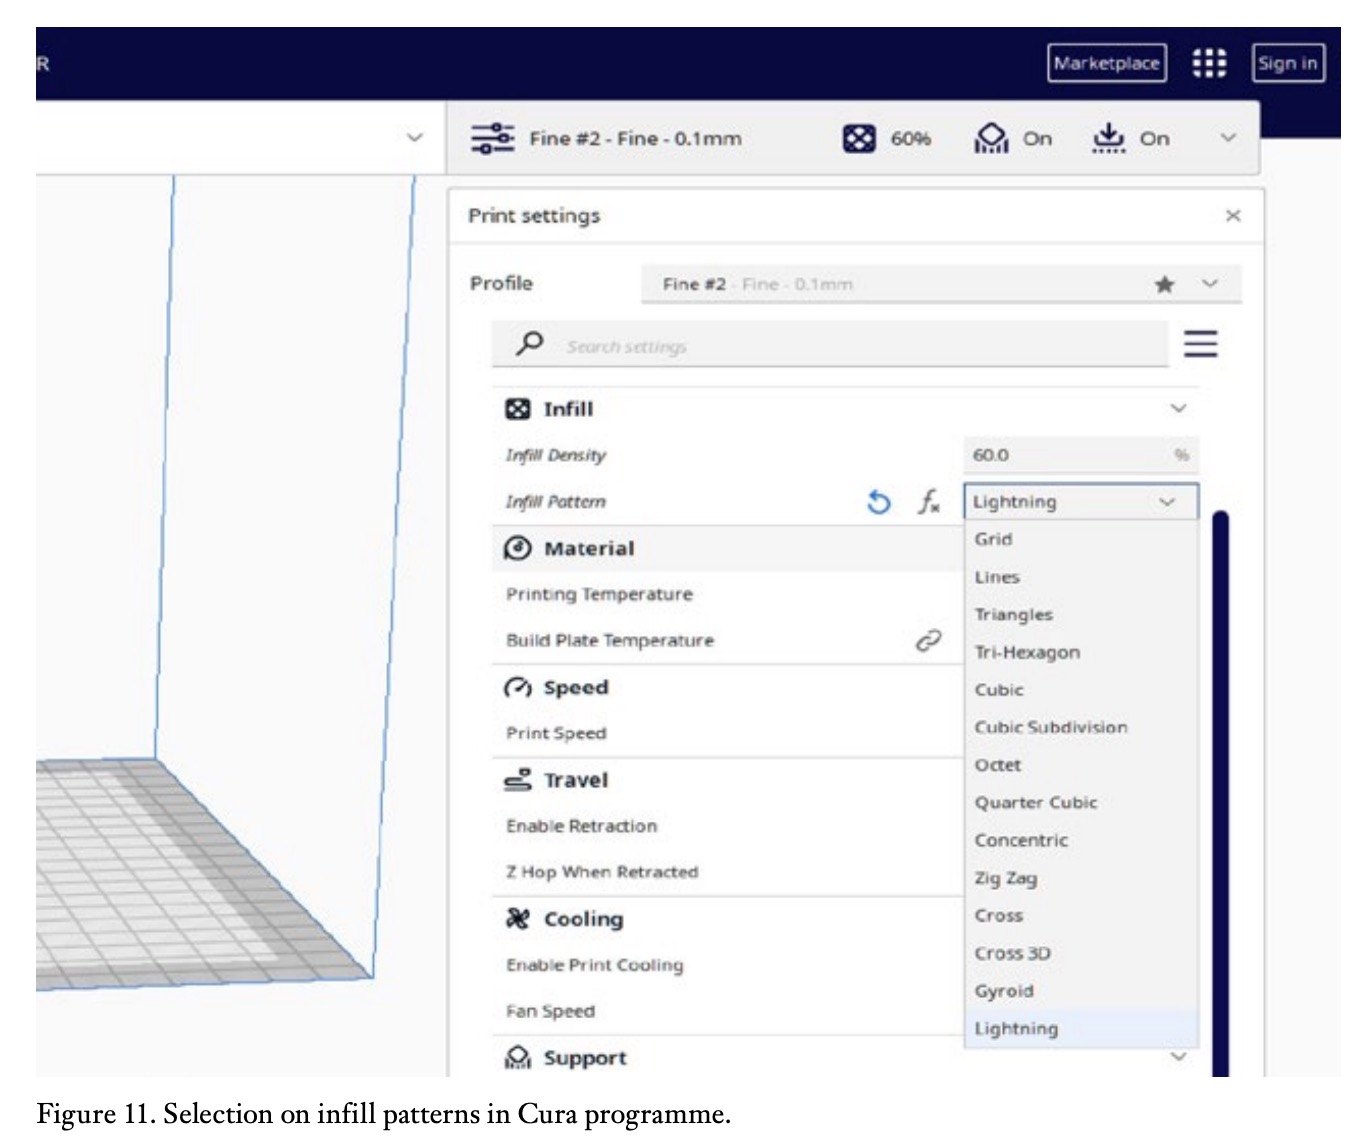The image size is (1356, 1148).
Task: Click the fx formula icon
Action: pos(929,502)
